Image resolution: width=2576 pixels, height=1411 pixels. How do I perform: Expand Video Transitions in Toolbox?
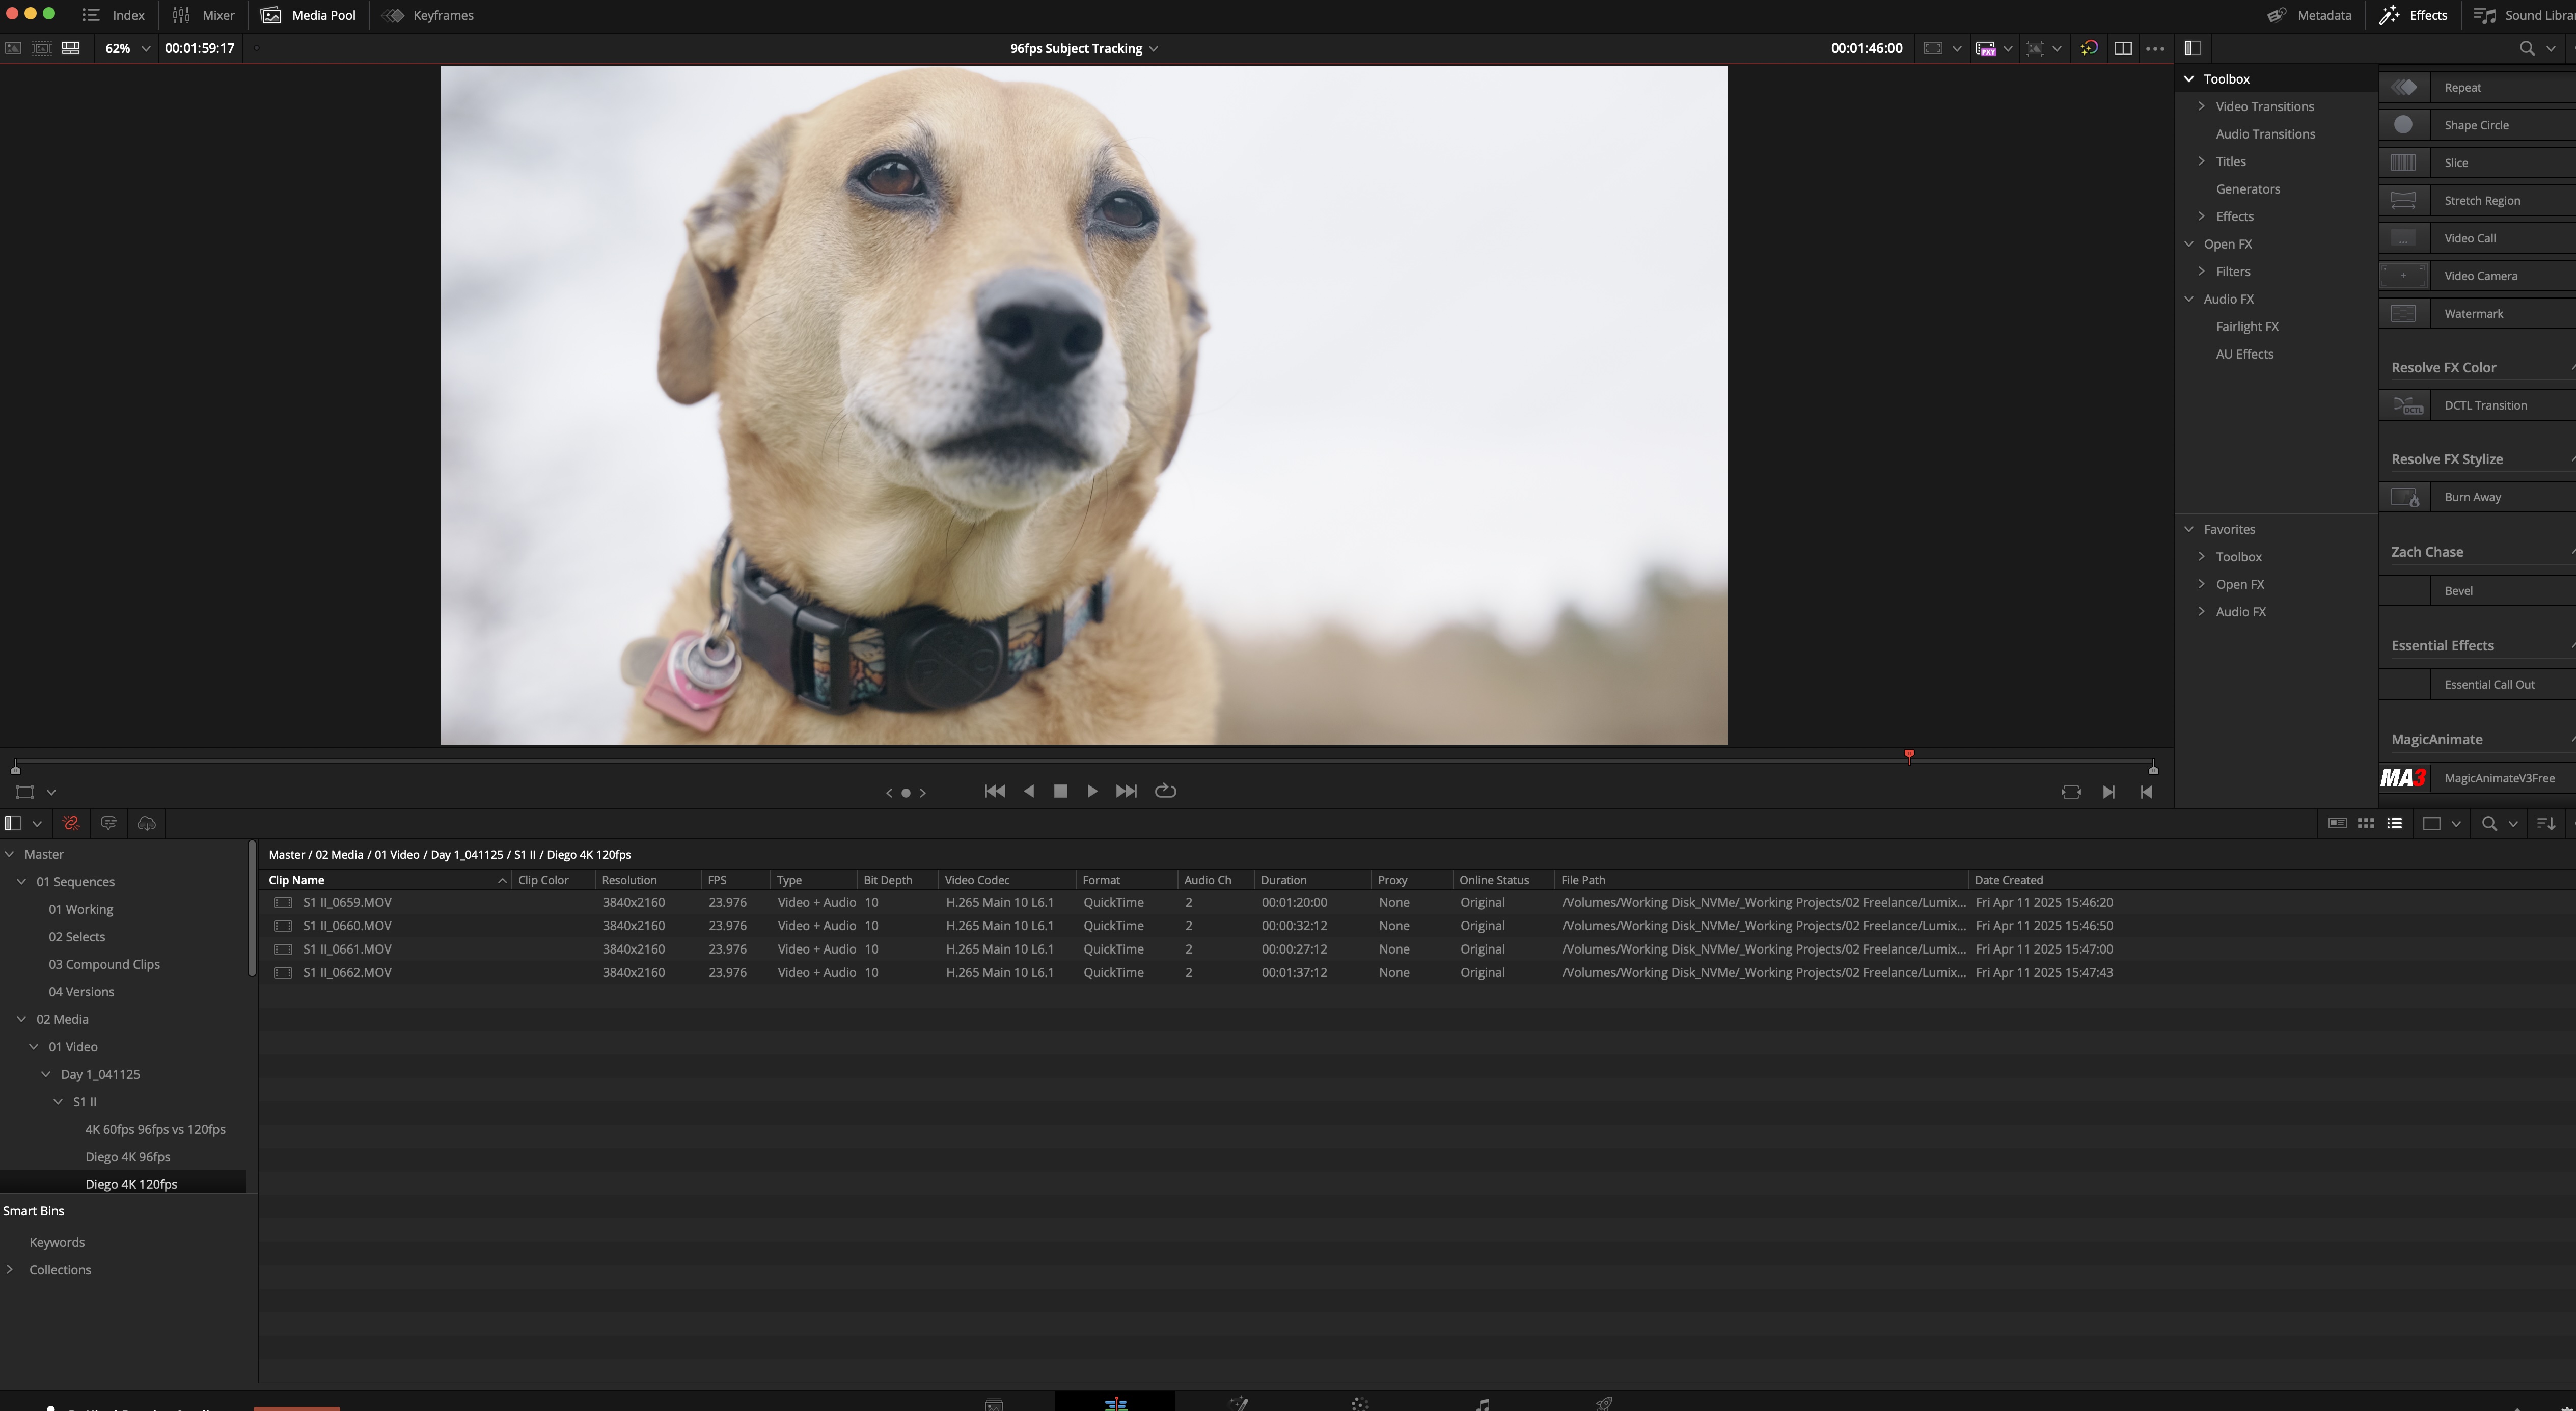tap(2201, 106)
